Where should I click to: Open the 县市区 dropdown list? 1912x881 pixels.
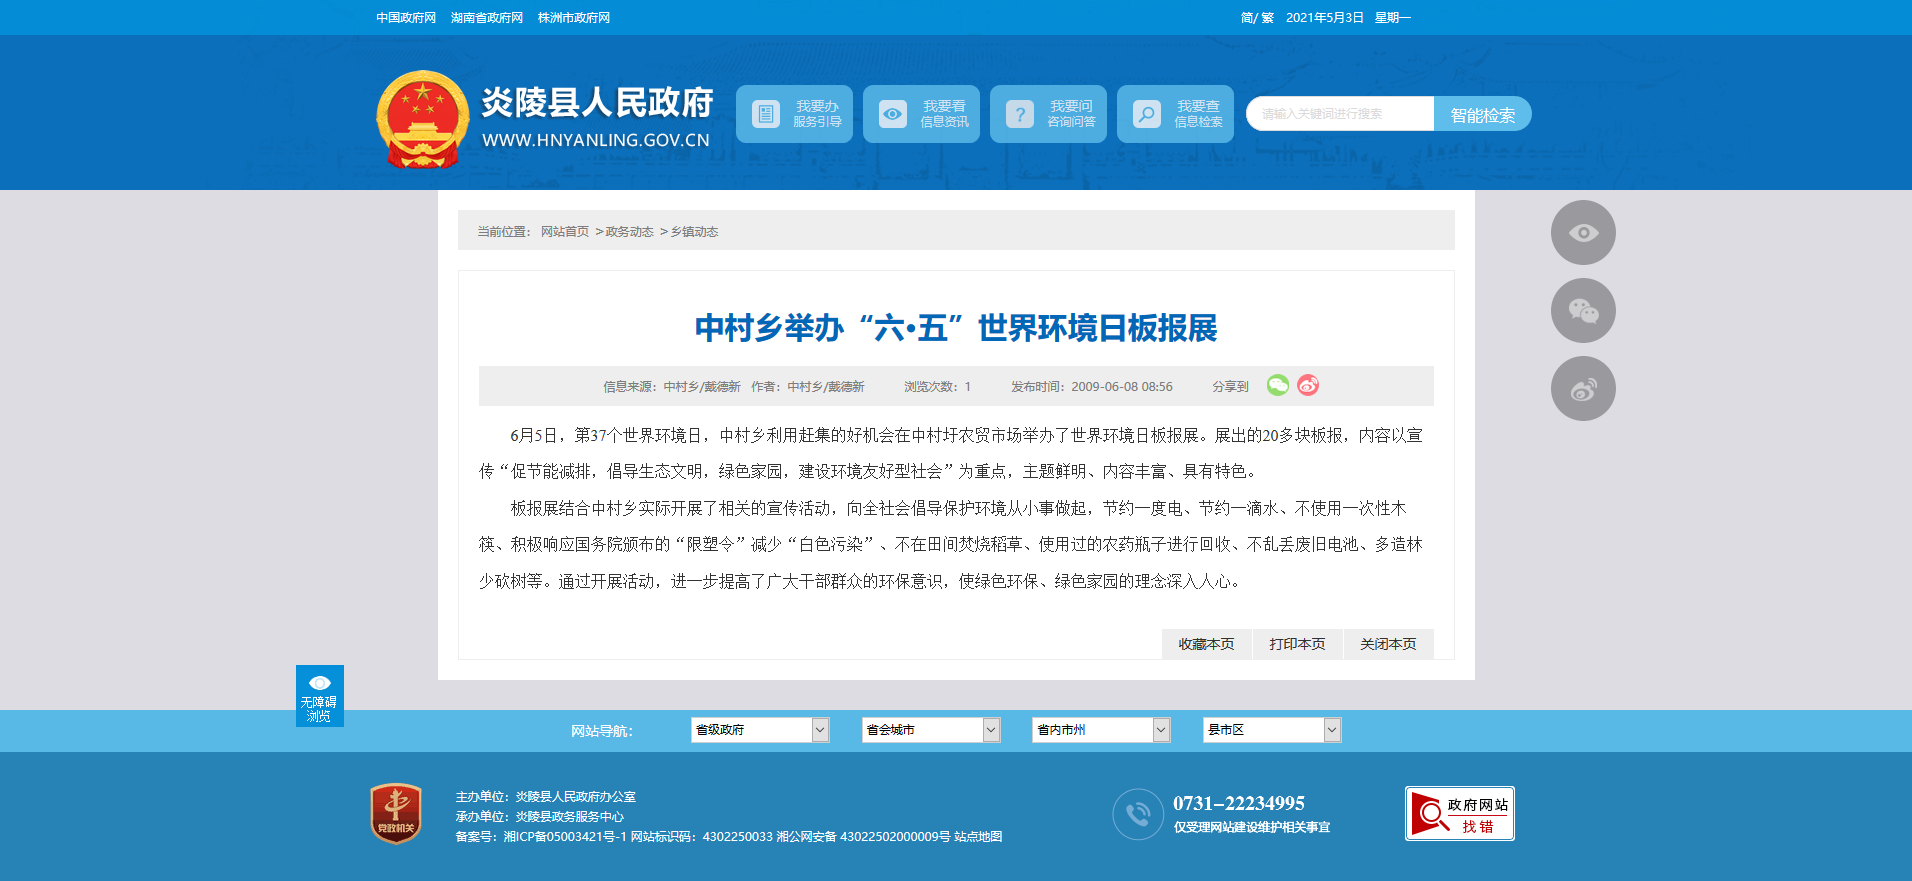tap(1271, 730)
